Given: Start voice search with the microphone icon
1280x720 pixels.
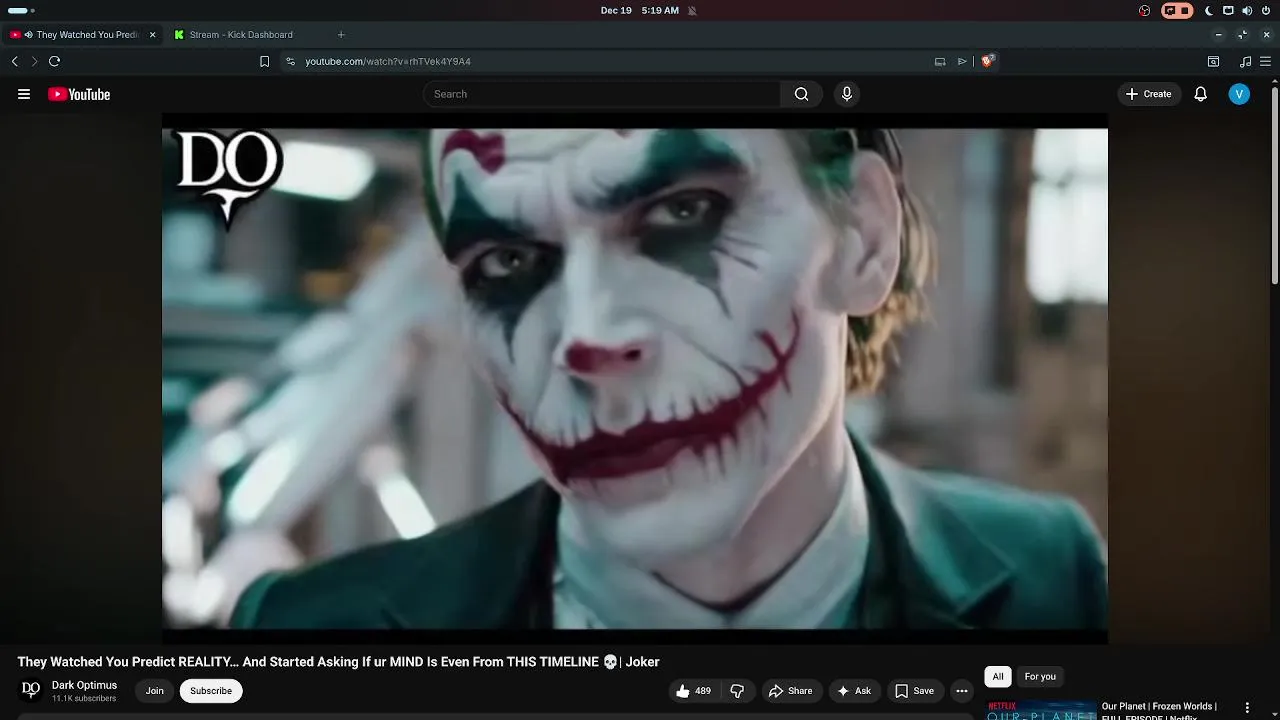Looking at the screenshot, I should (847, 94).
